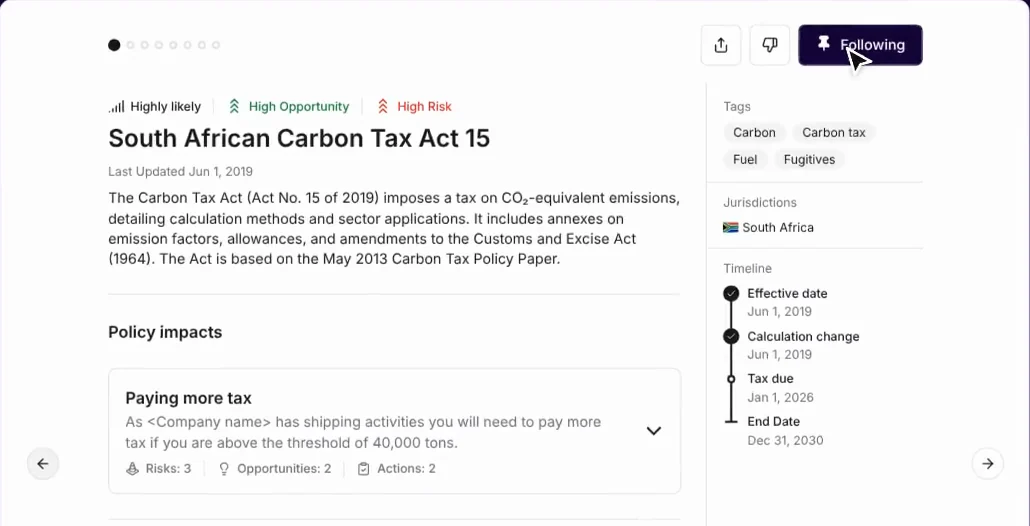The width and height of the screenshot is (1030, 526).
Task: Click the Tax due timeline marker
Action: pyautogui.click(x=731, y=379)
